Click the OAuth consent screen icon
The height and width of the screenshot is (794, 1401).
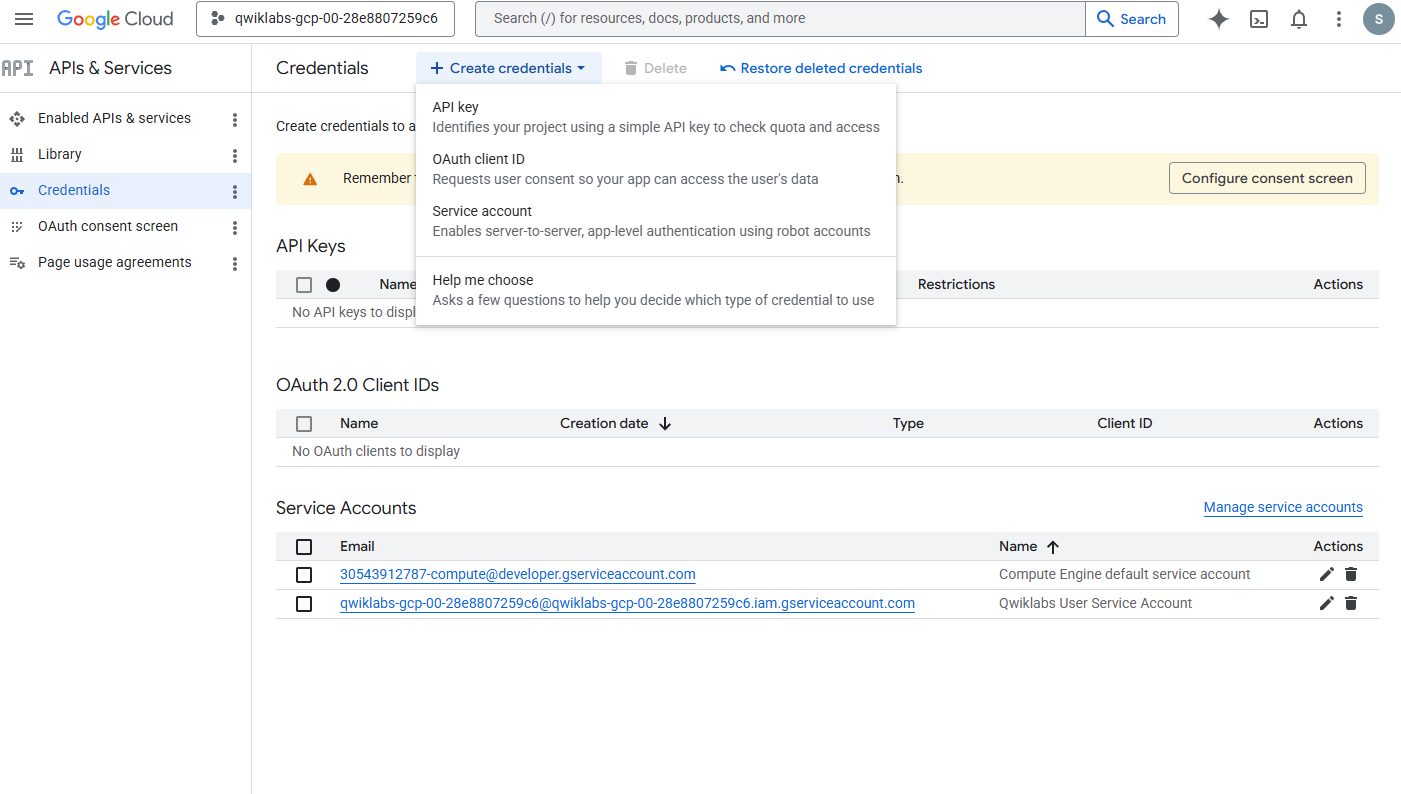17,226
